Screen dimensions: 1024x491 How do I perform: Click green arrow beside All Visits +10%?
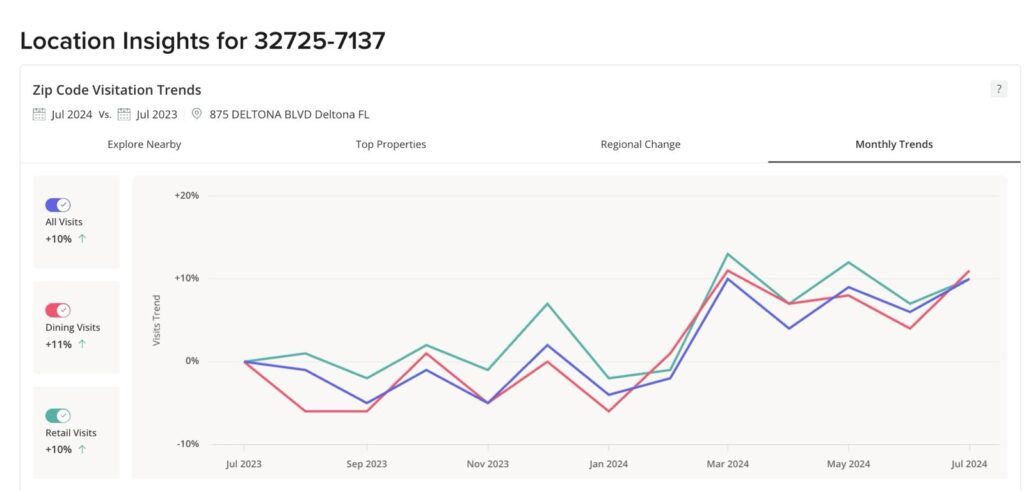pyautogui.click(x=82, y=239)
